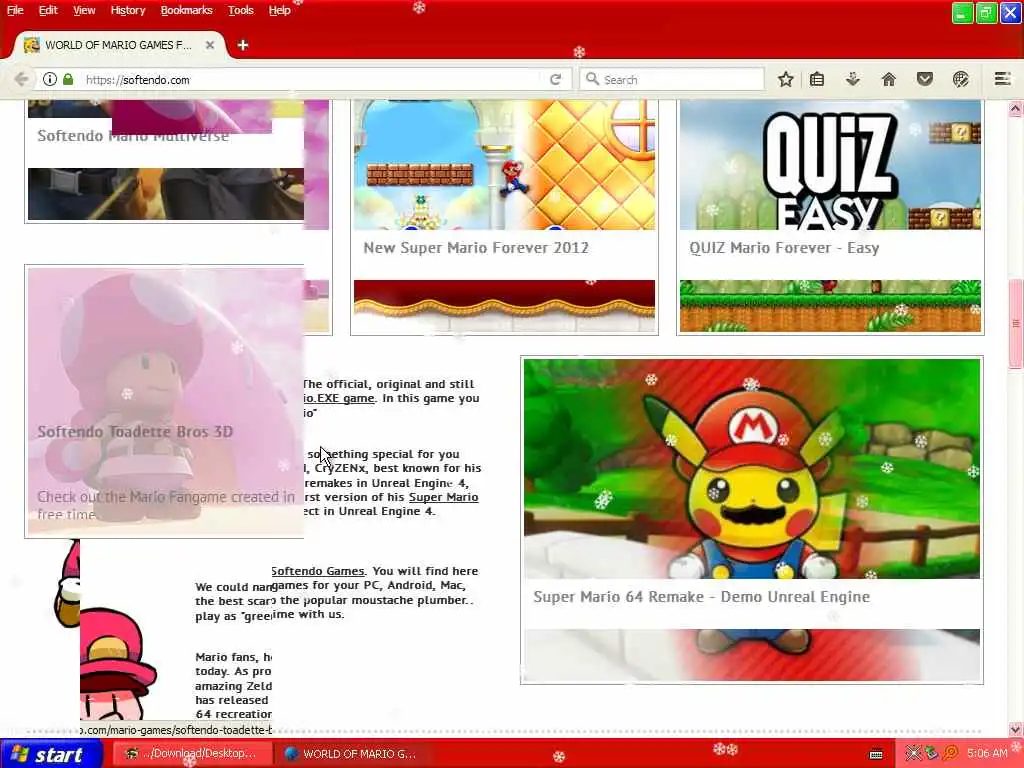
Task: Click the scrollbar down arrow
Action: (x=1015, y=729)
